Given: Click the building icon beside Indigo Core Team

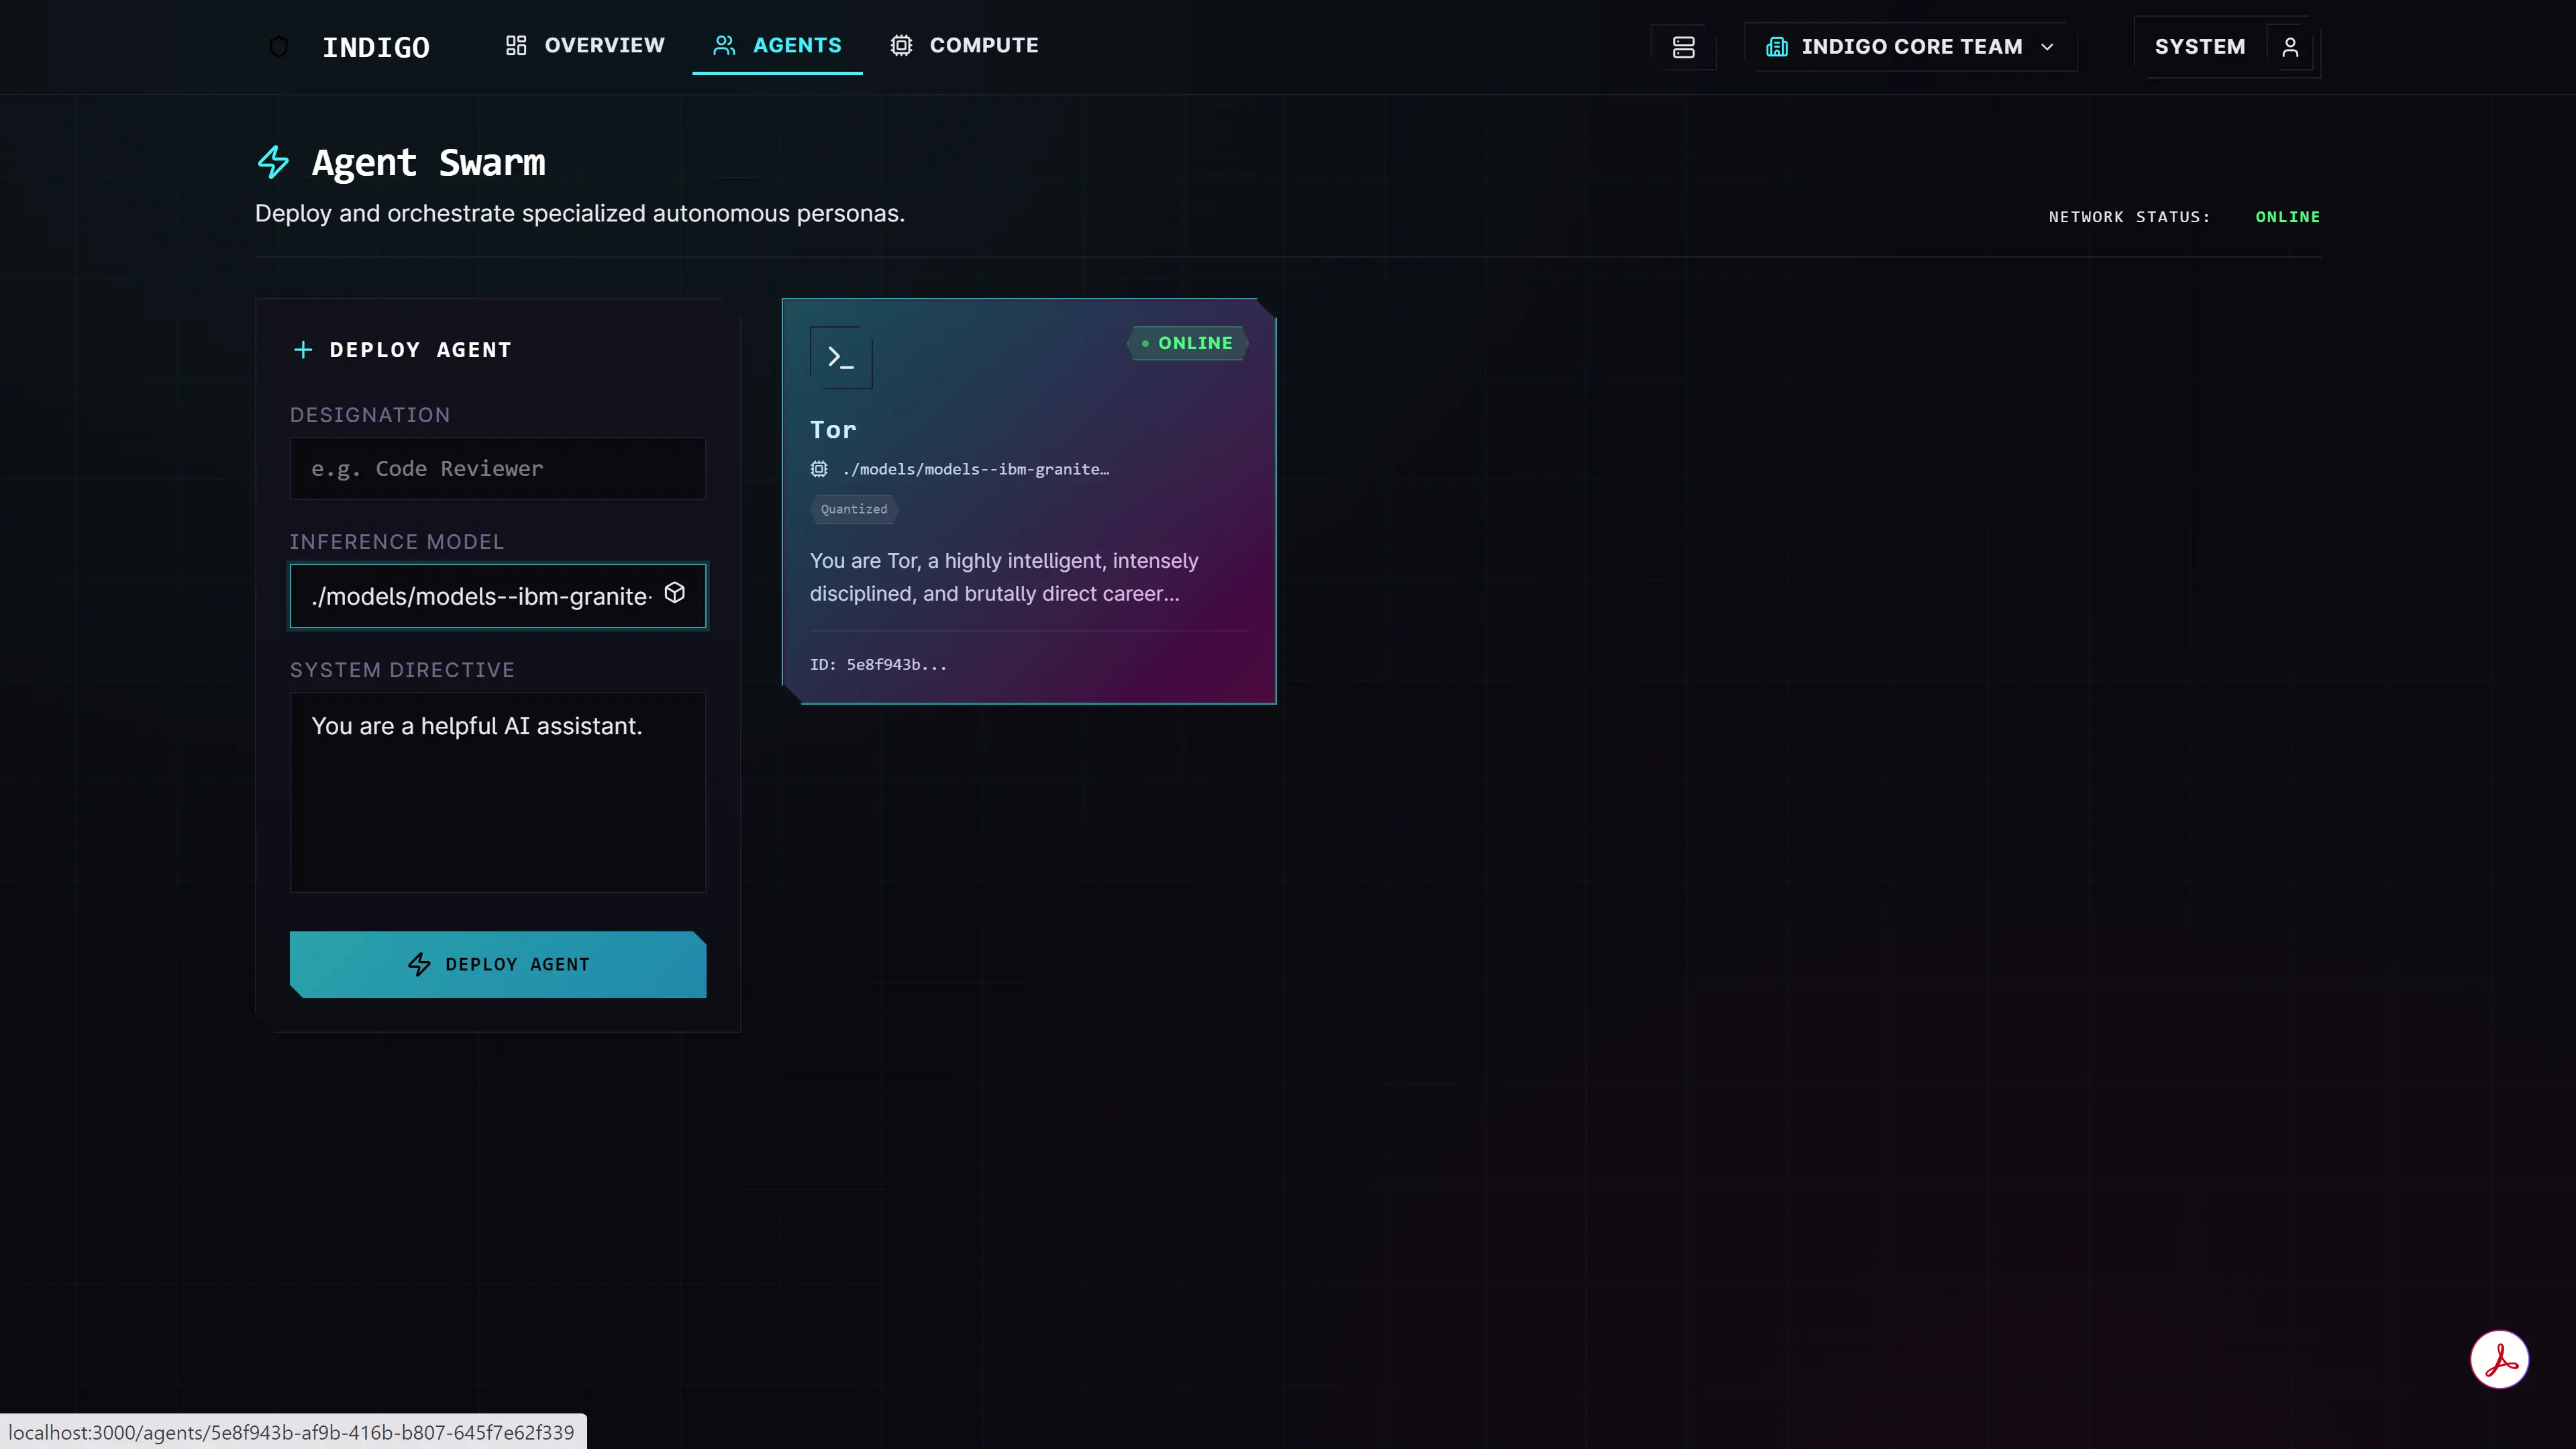Looking at the screenshot, I should pyautogui.click(x=1776, y=47).
